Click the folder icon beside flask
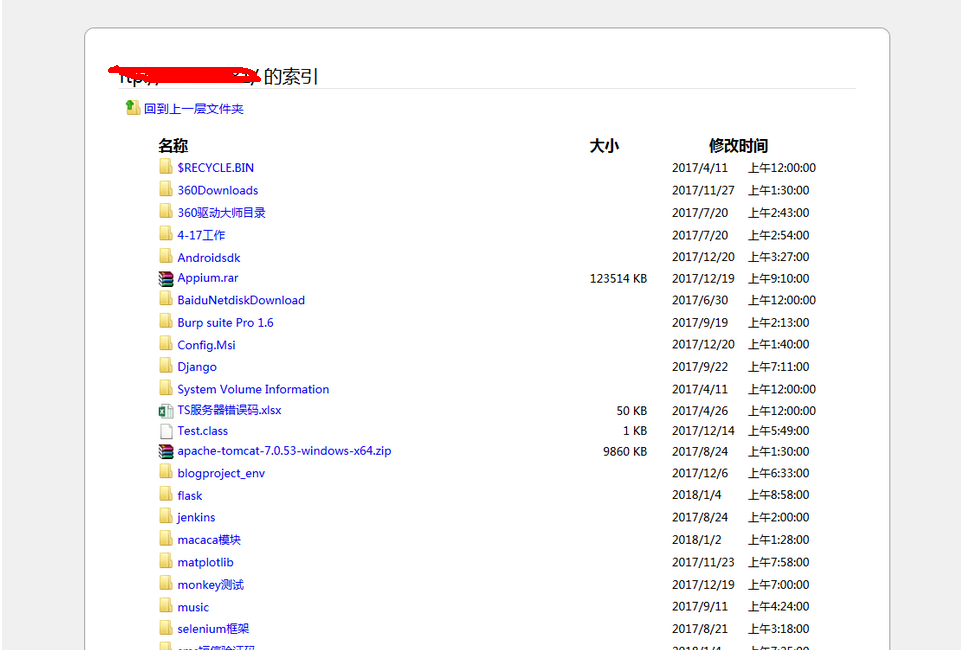 tap(165, 494)
